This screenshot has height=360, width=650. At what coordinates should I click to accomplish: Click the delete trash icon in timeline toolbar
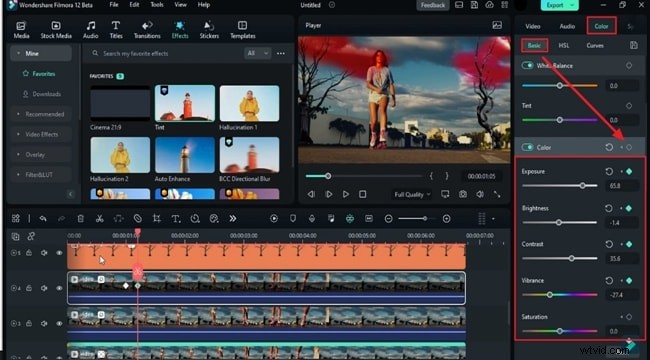coord(81,219)
